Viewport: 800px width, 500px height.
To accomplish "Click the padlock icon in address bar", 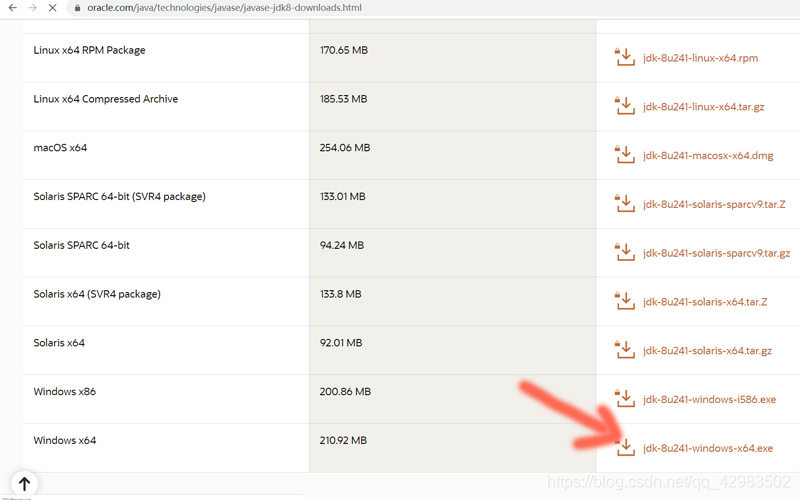I will click(x=77, y=8).
